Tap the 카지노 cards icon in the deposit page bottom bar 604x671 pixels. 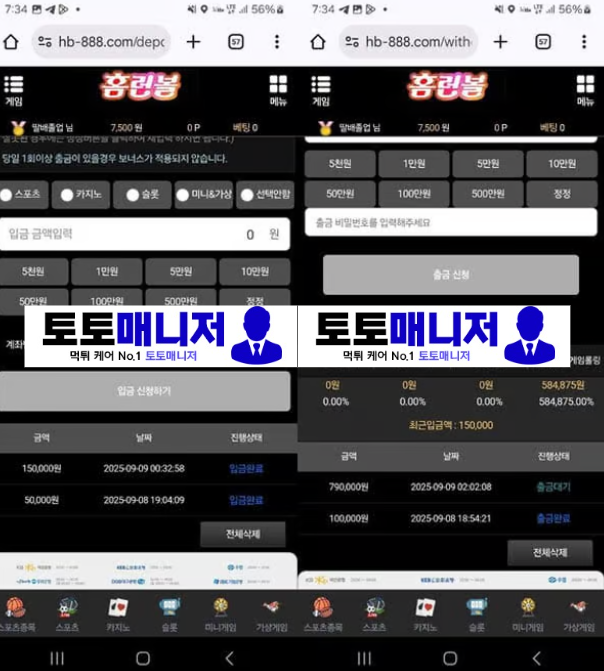tap(118, 611)
